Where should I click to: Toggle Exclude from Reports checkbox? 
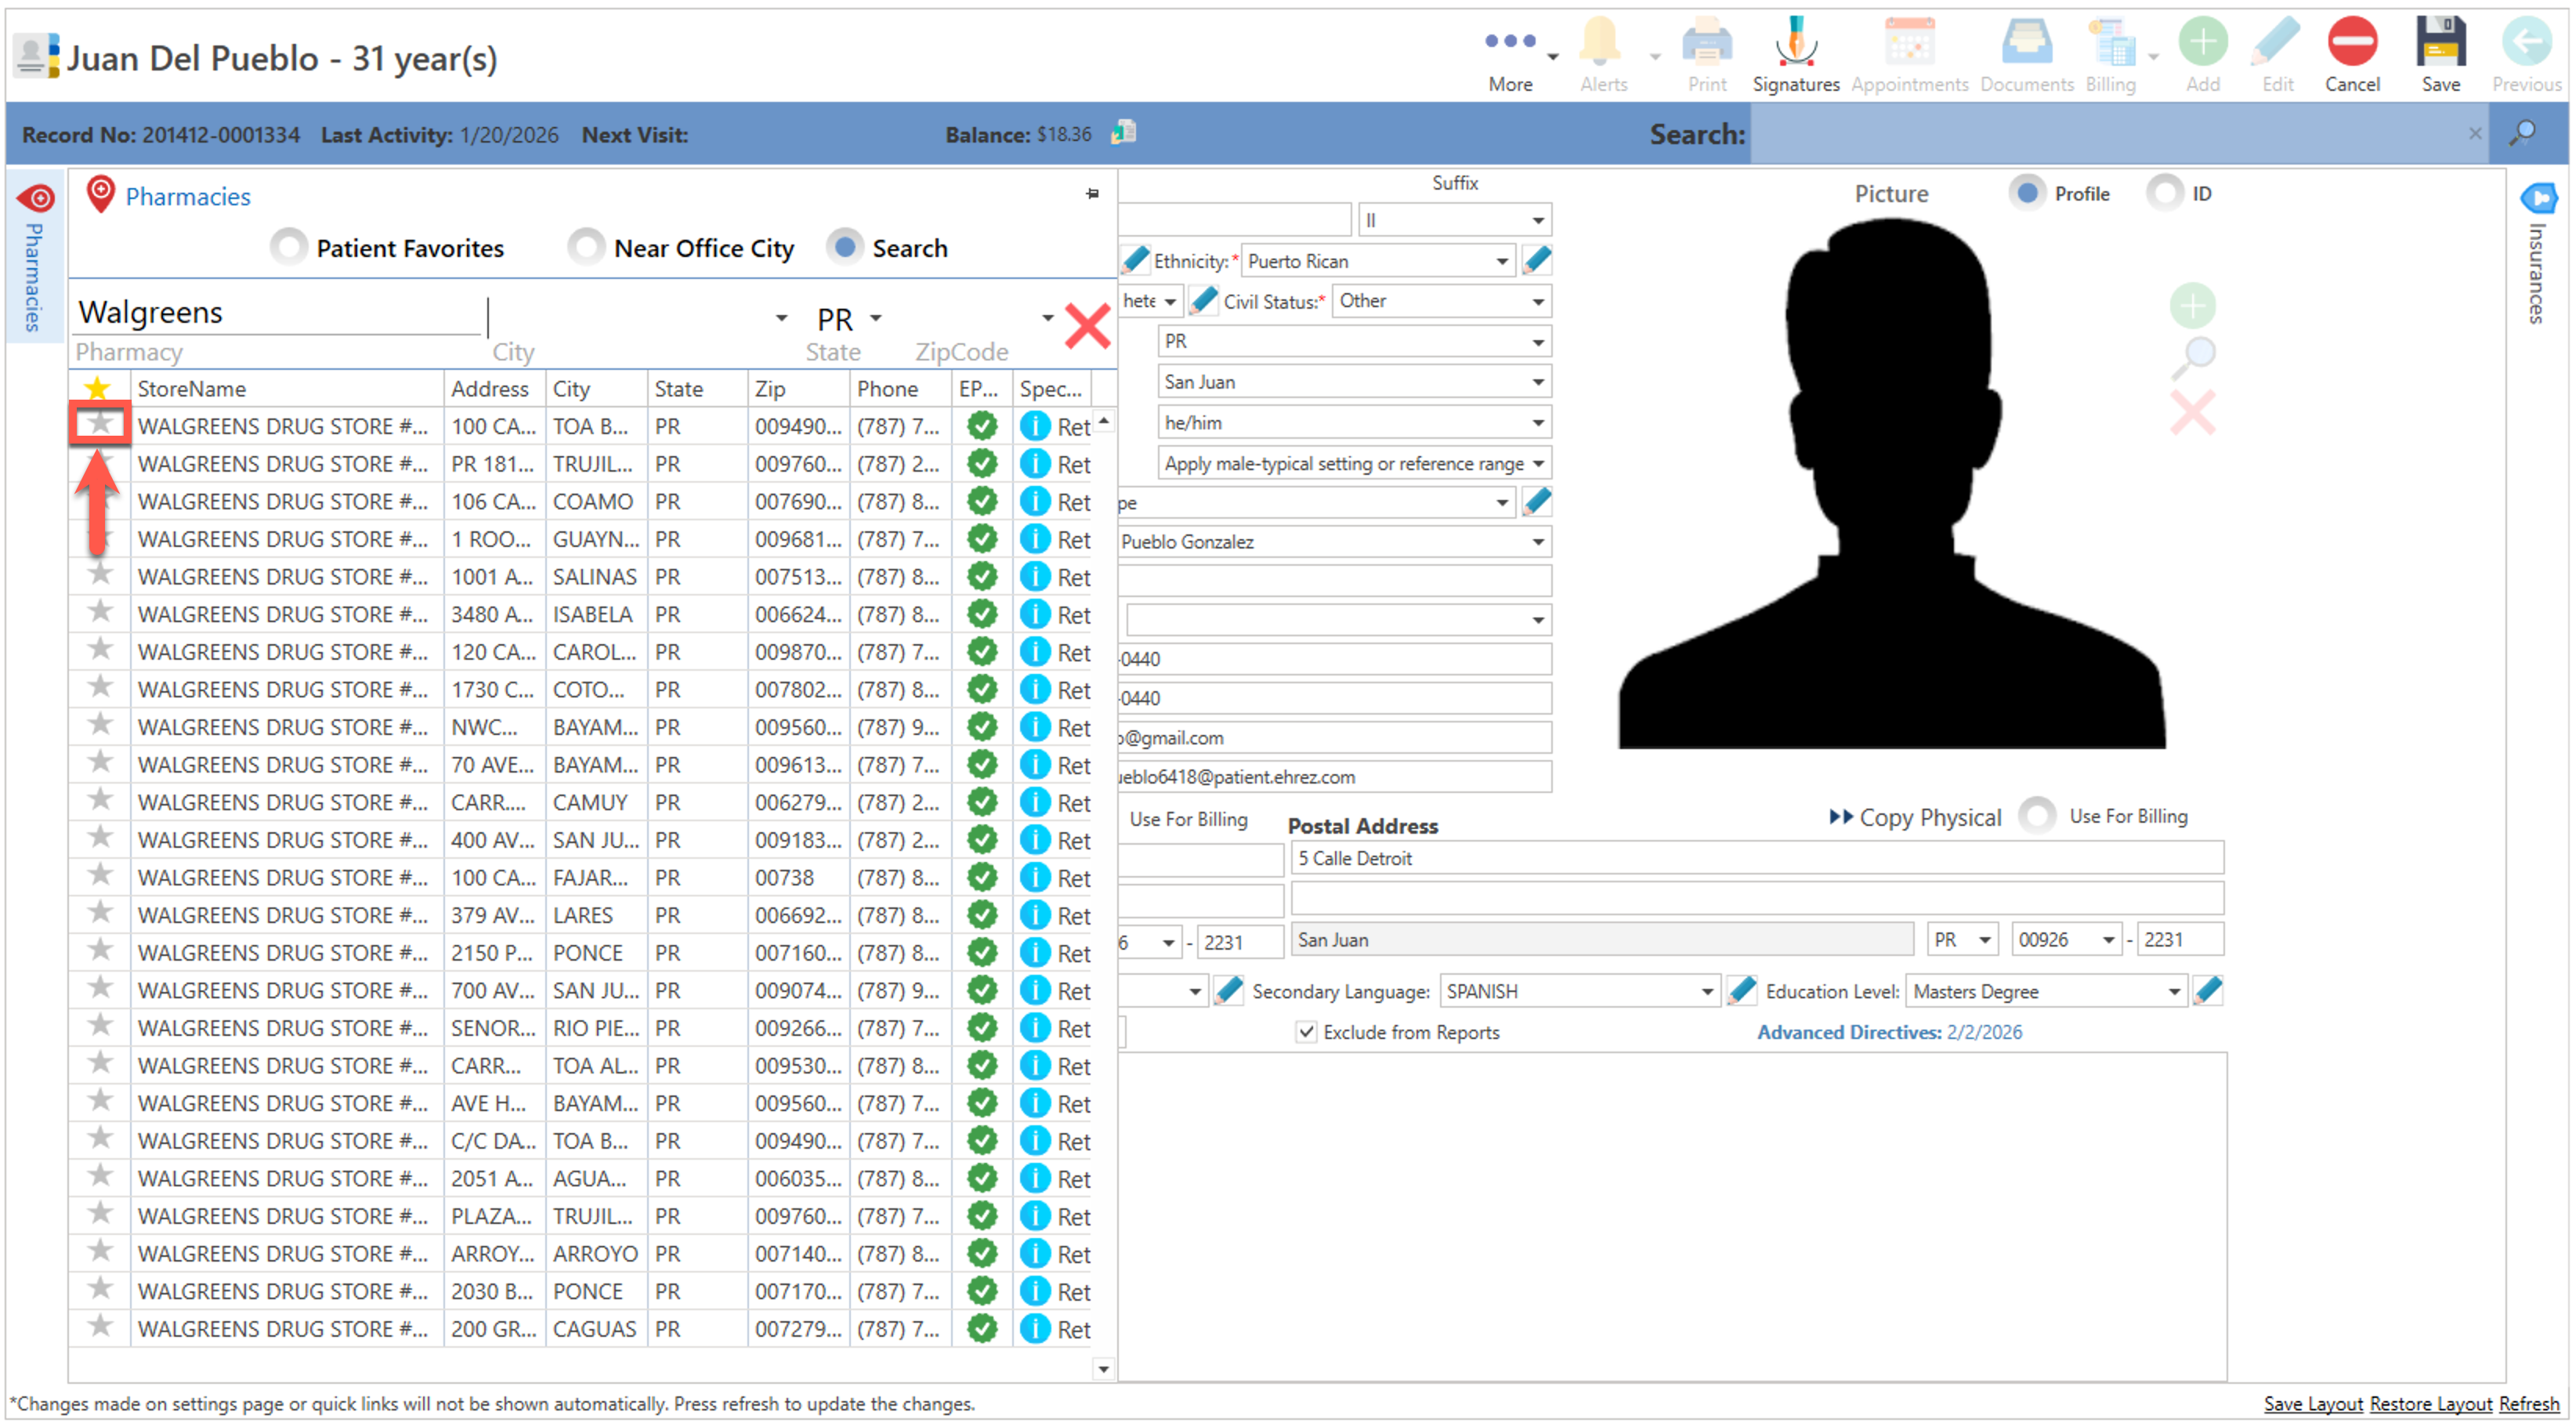click(x=1305, y=1031)
